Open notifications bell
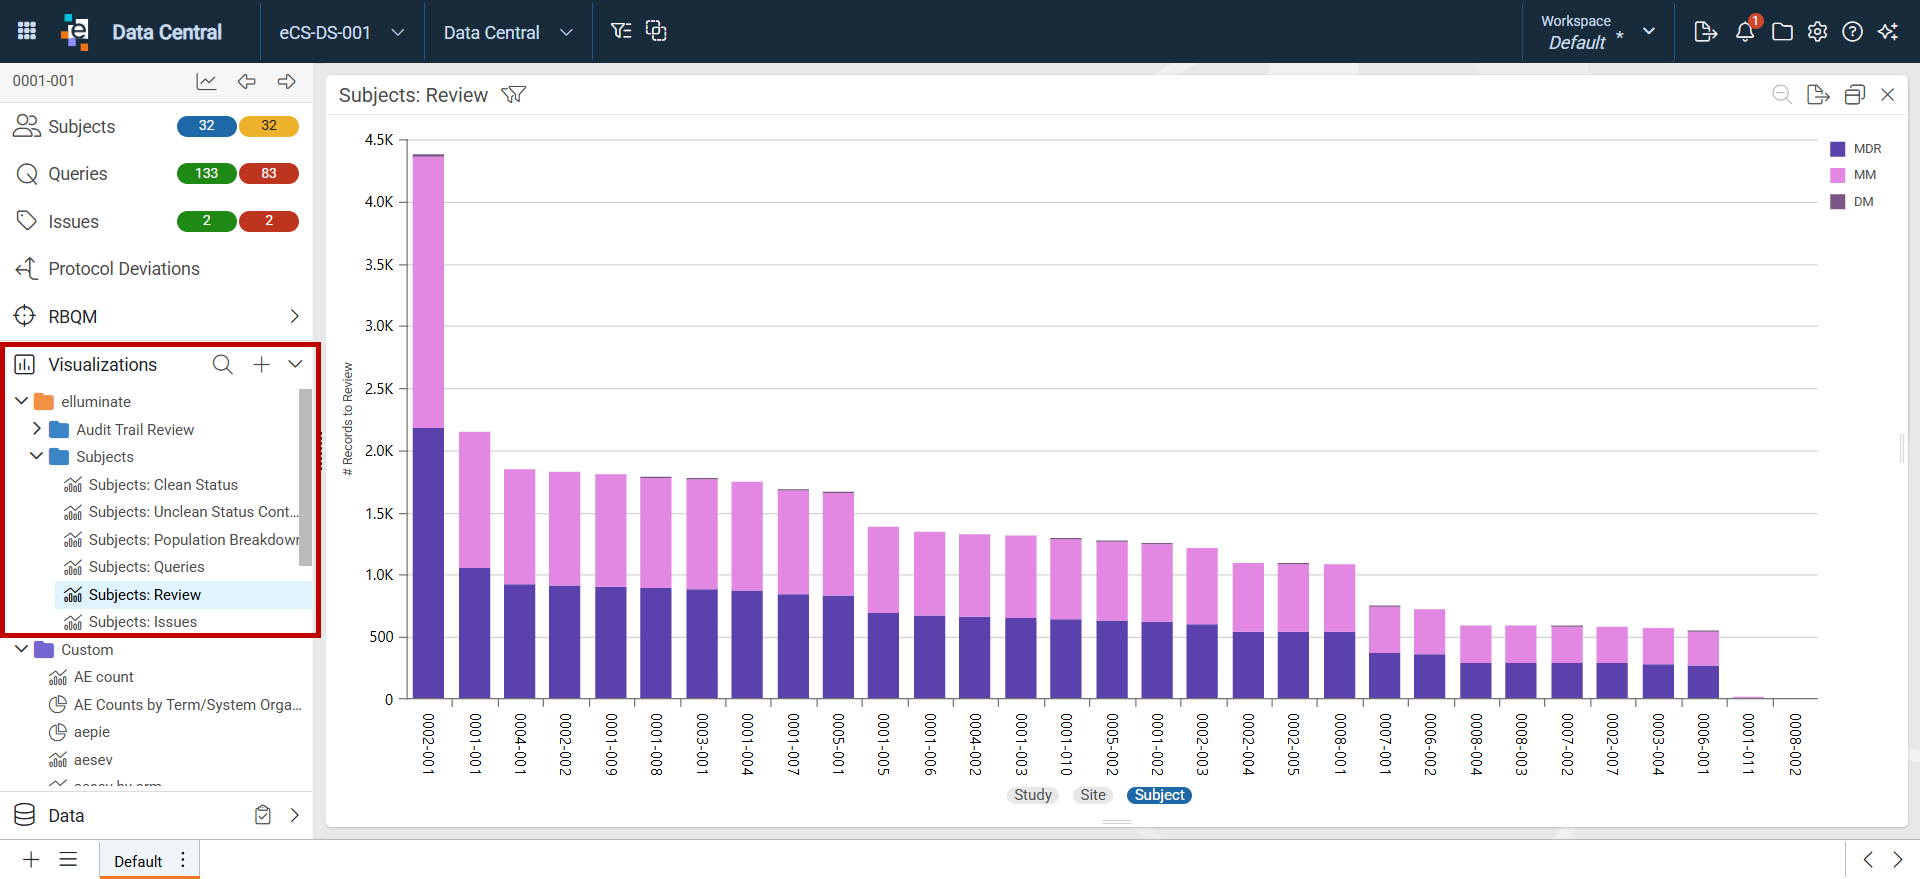The width and height of the screenshot is (1920, 879). pos(1745,32)
